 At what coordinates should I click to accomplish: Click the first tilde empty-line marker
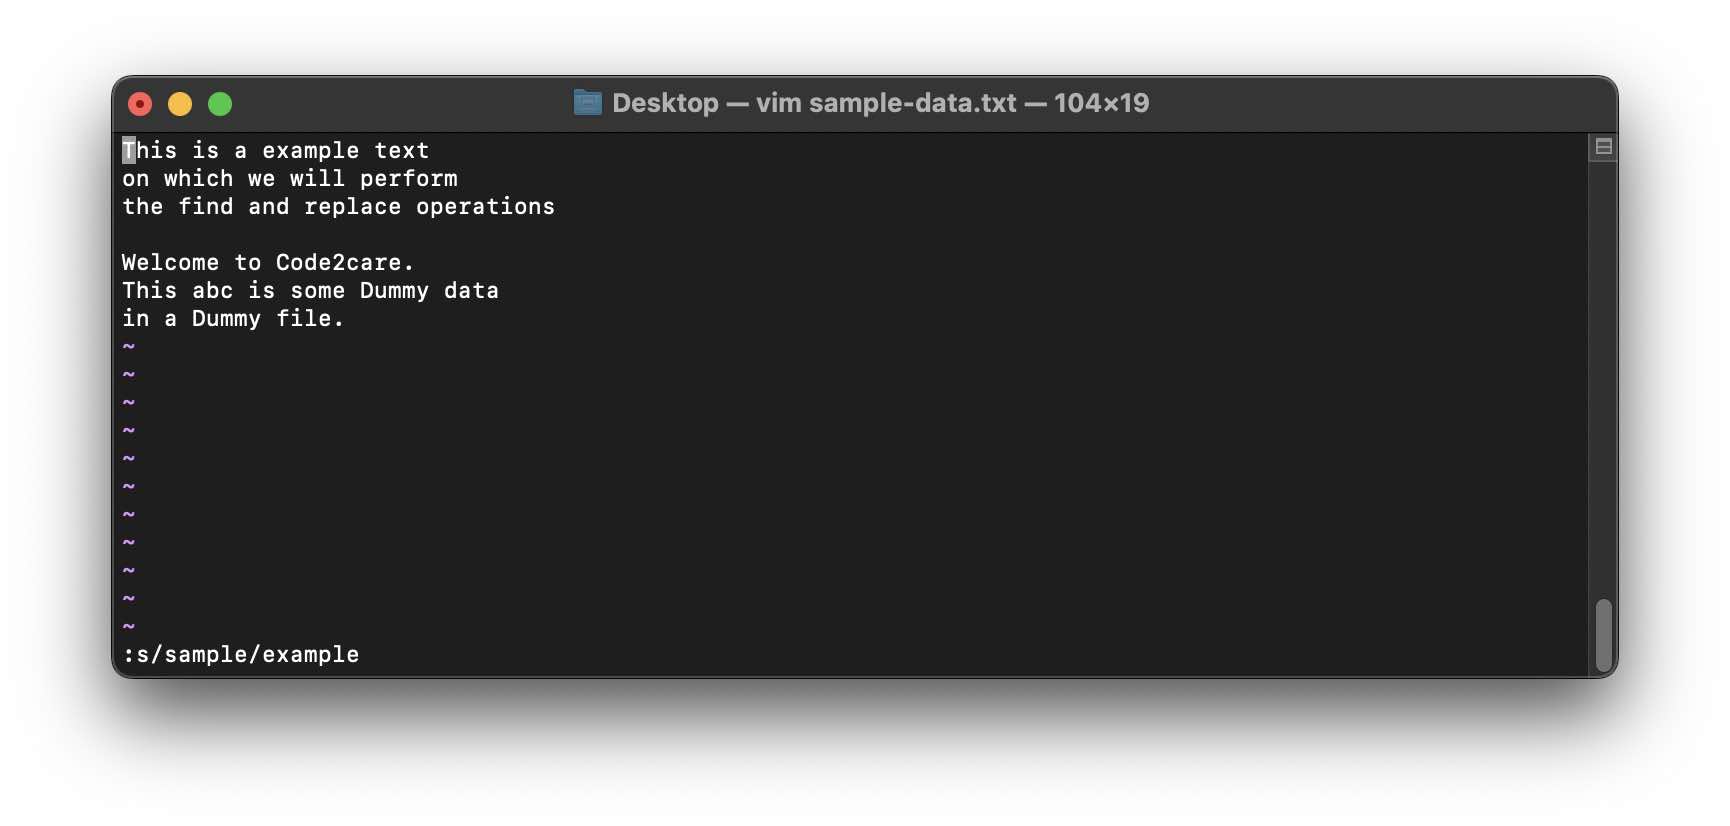[x=129, y=347]
